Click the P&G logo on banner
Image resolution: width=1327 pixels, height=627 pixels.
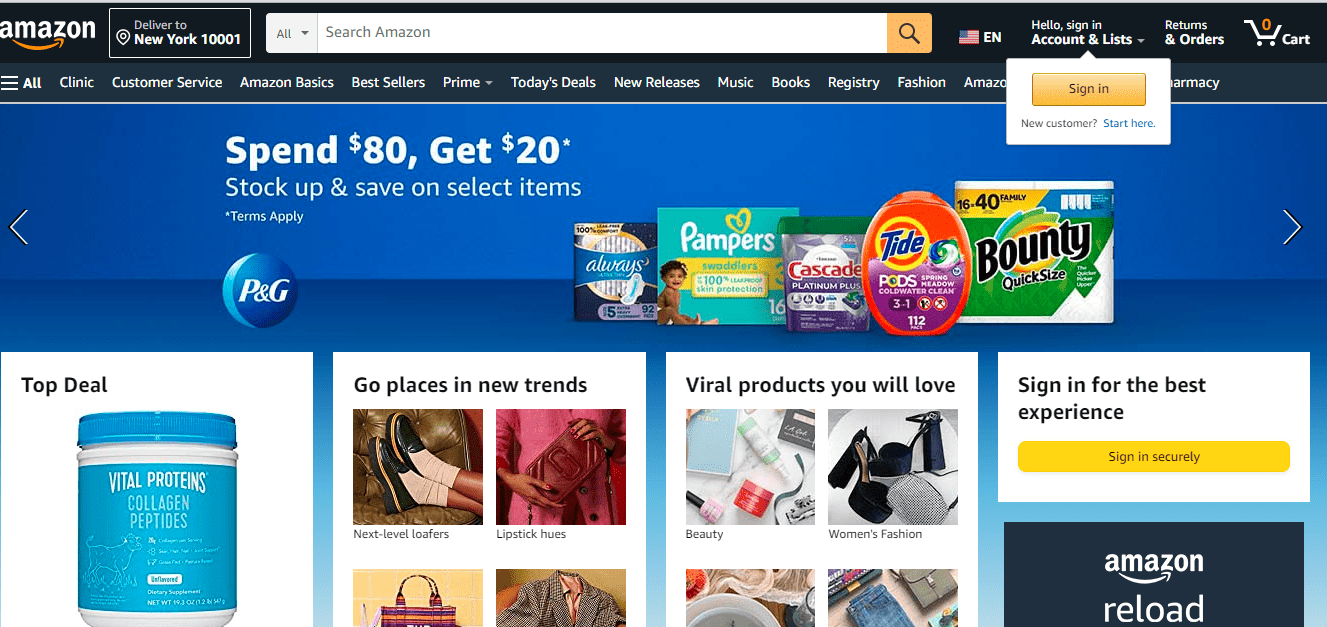point(260,291)
